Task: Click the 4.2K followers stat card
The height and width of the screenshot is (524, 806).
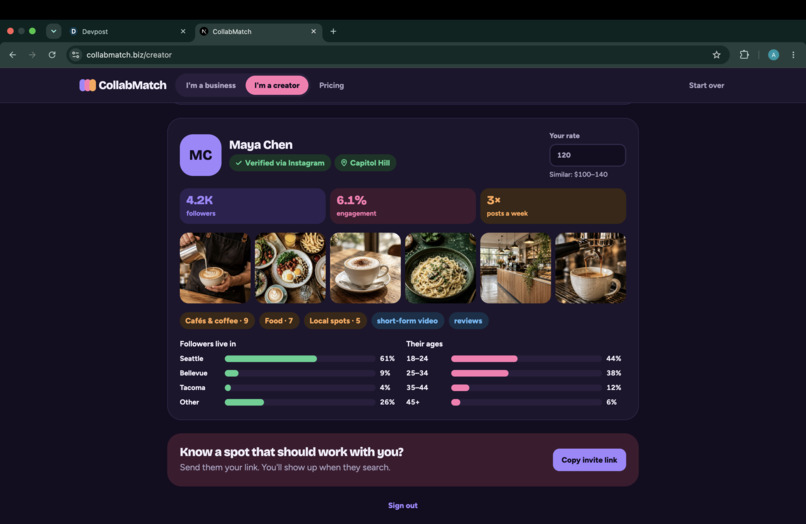Action: [x=252, y=206]
